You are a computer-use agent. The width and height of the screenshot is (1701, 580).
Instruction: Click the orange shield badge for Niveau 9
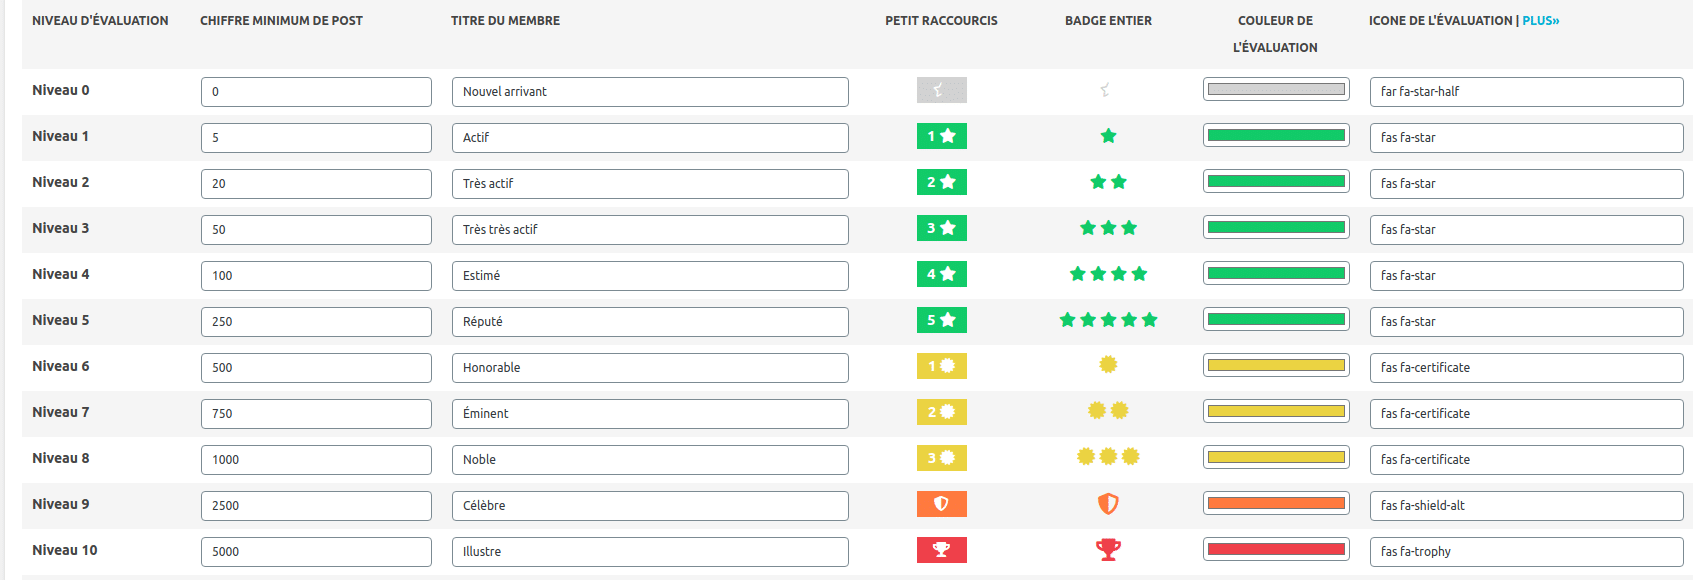point(941,504)
